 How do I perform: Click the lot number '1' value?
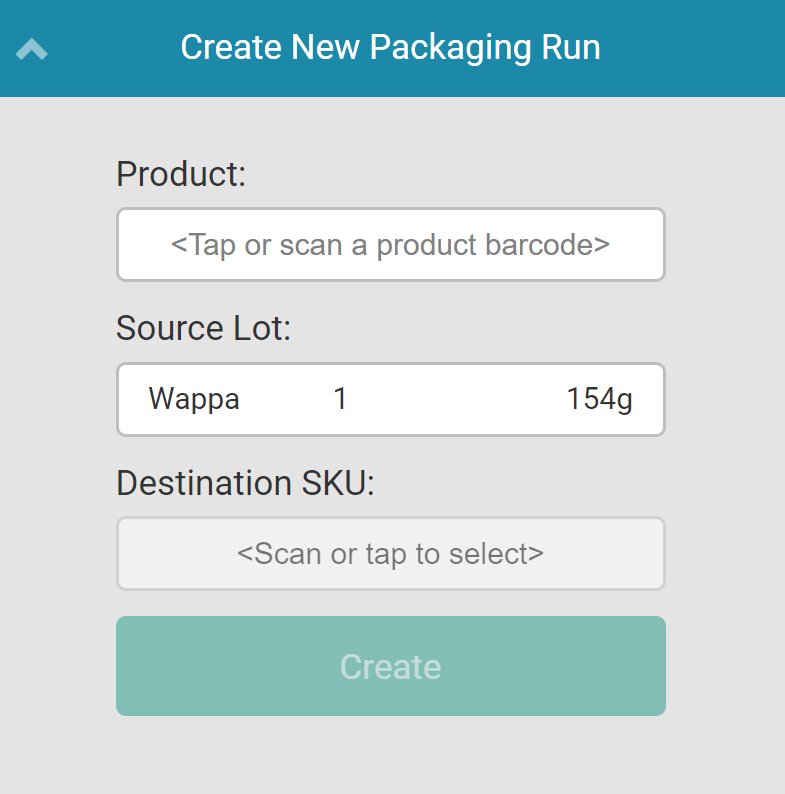[x=340, y=399]
